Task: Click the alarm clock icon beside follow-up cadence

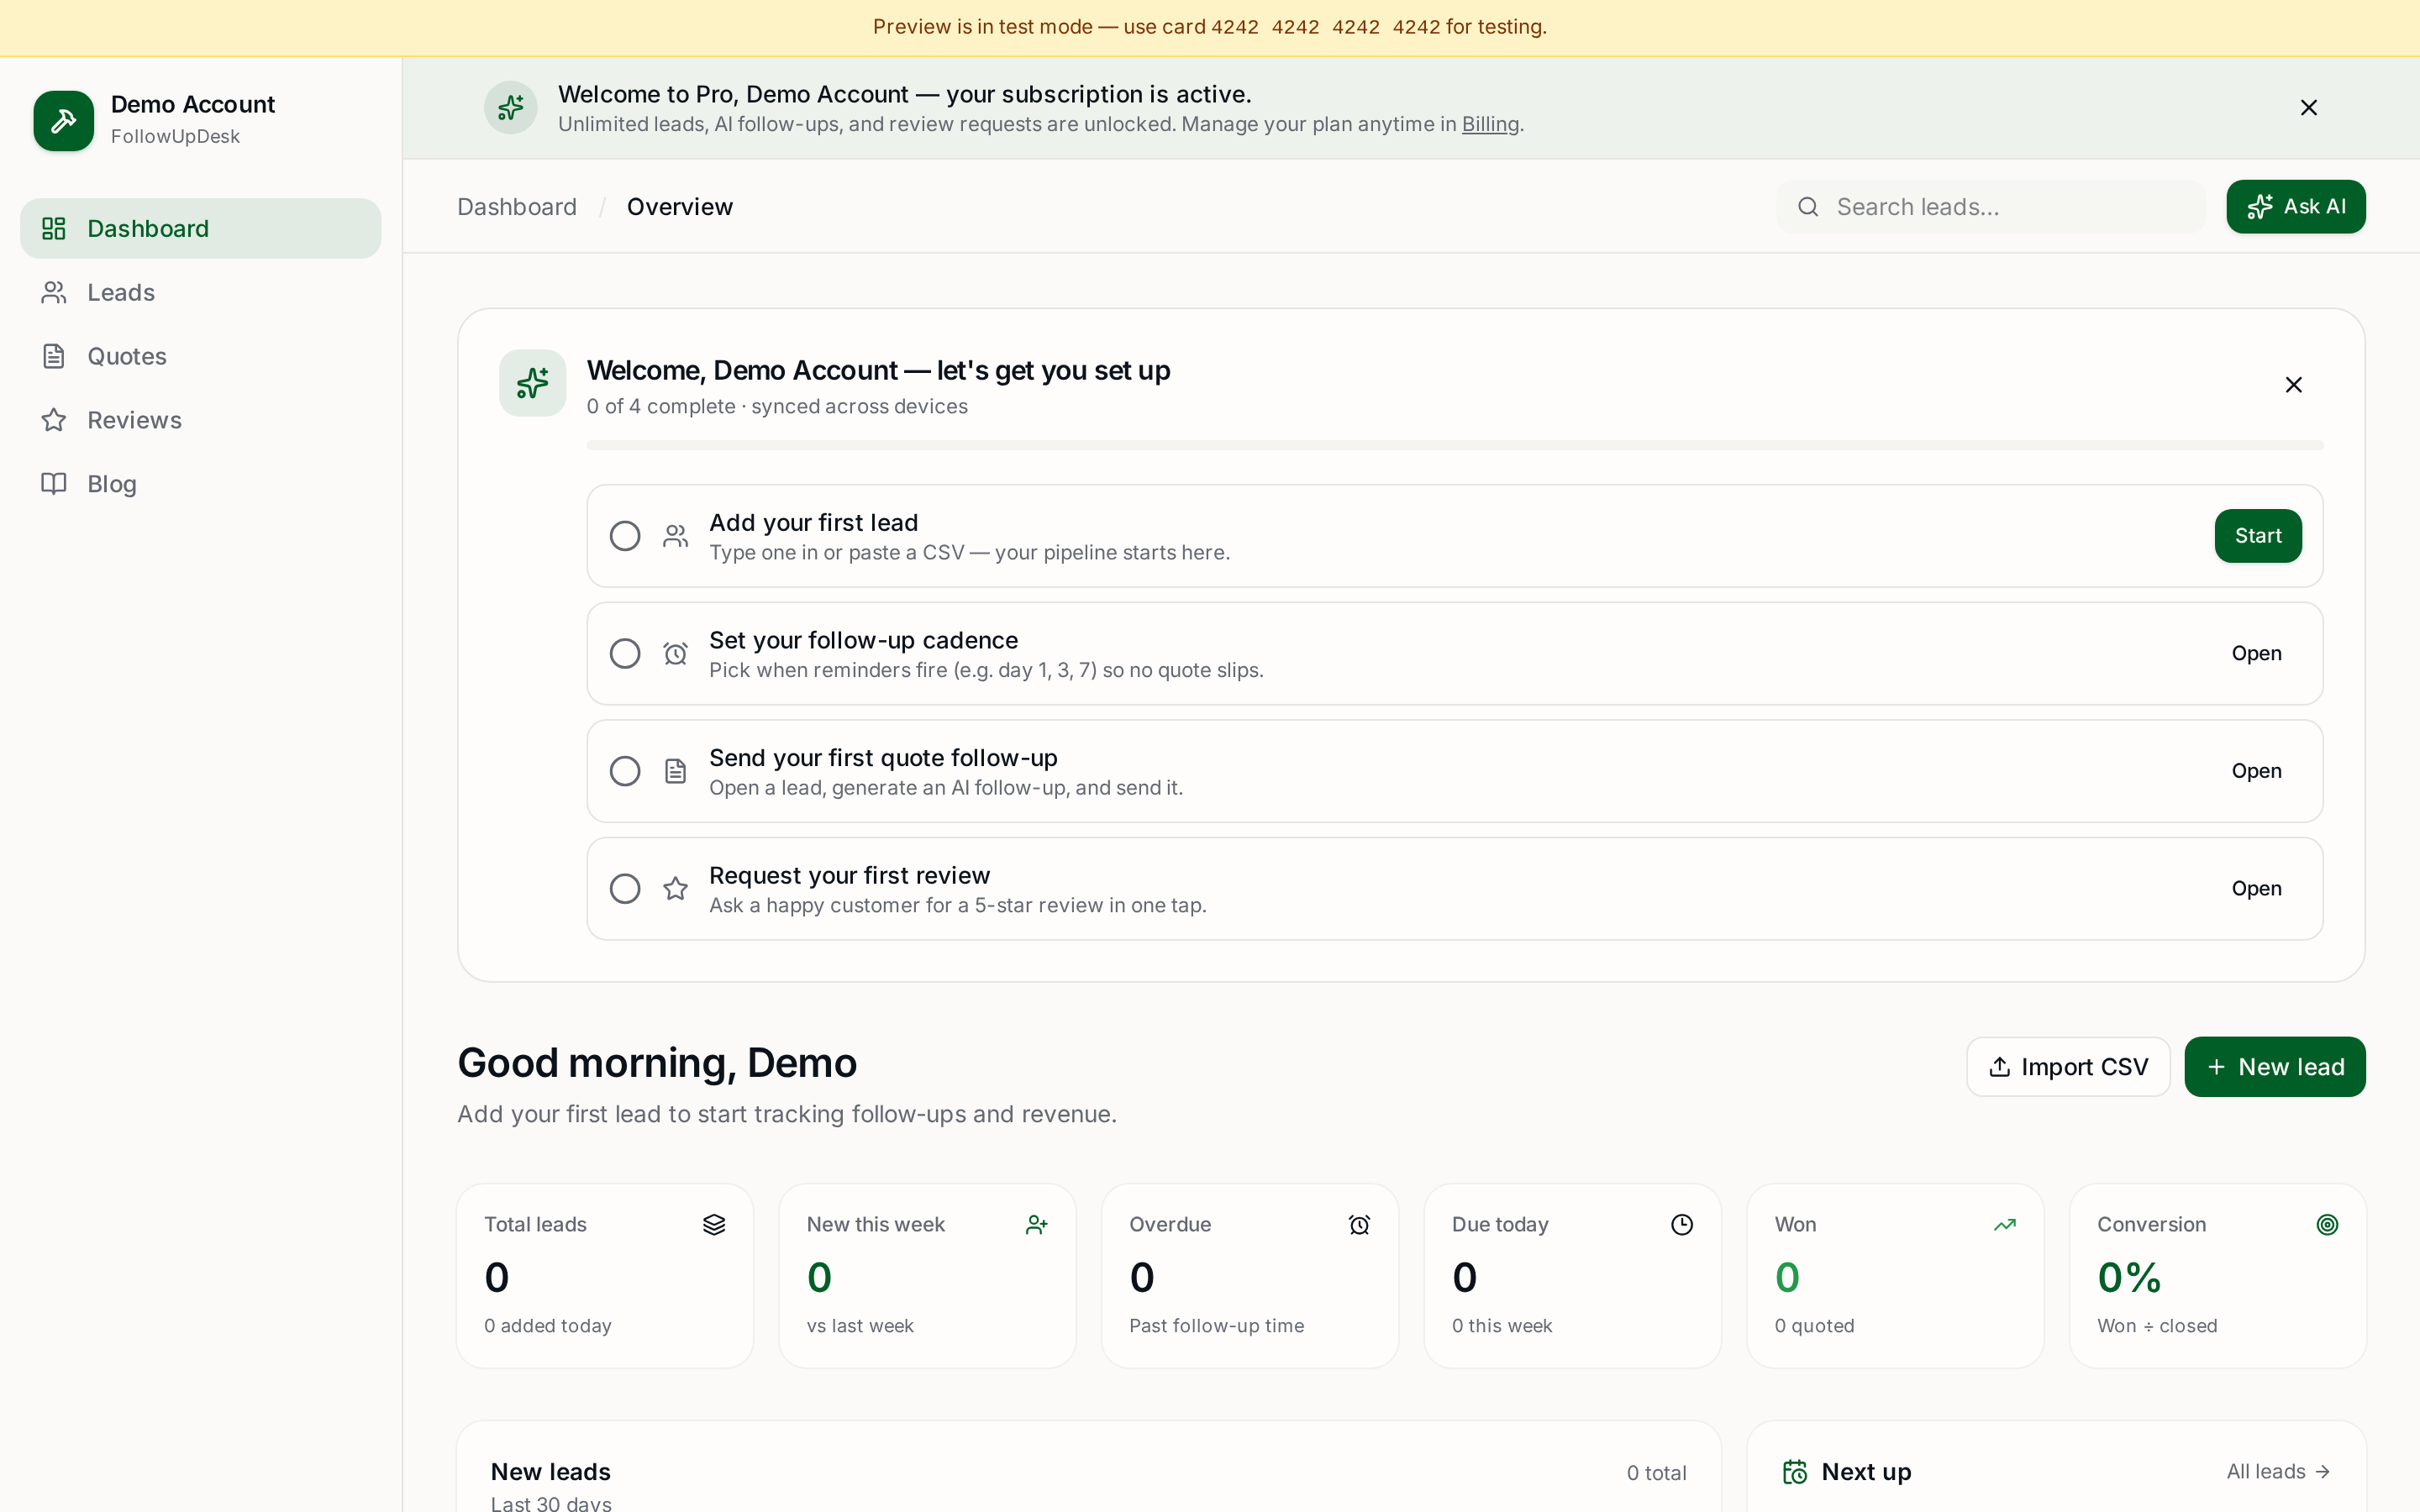Action: [x=675, y=653]
